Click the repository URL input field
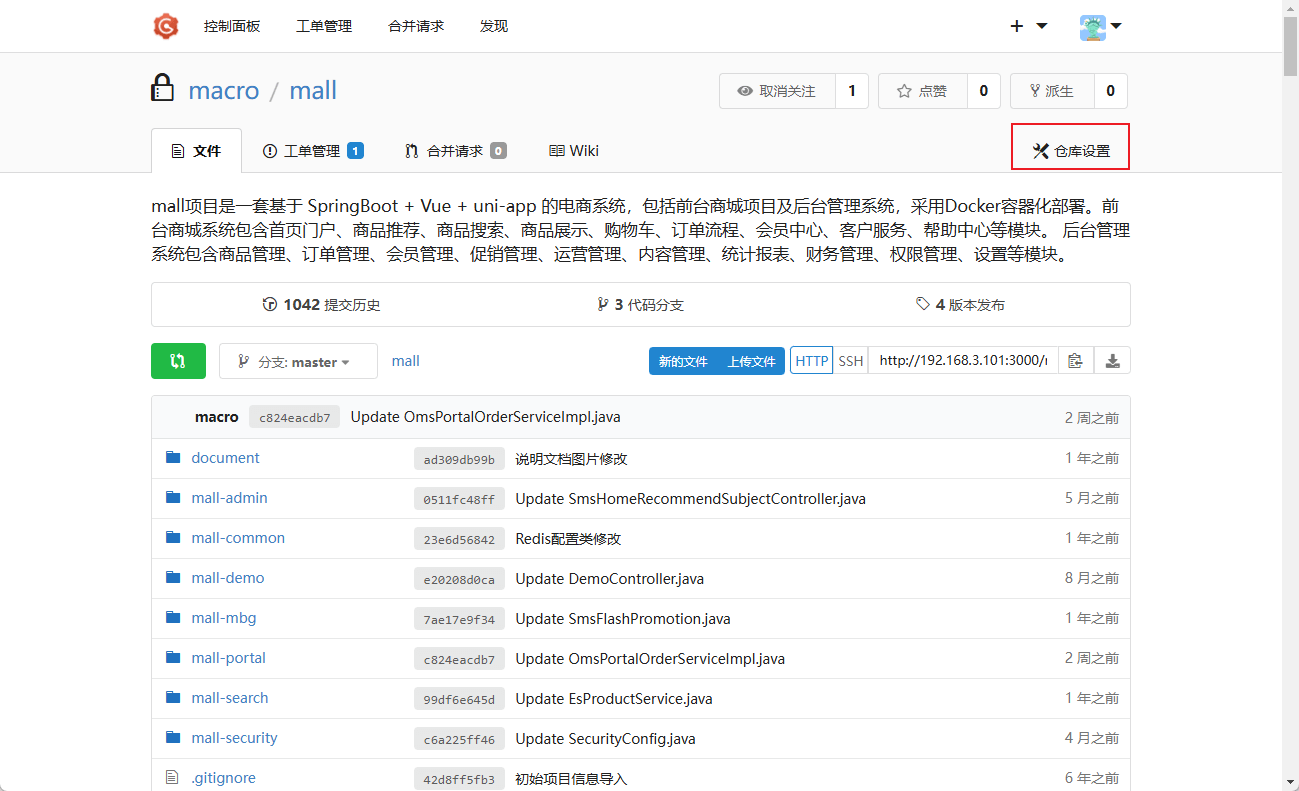 (961, 361)
